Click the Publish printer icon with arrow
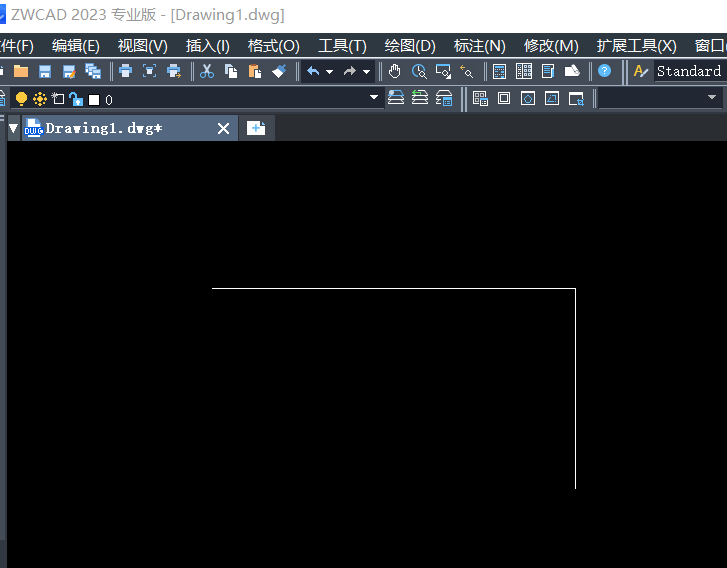Image resolution: width=727 pixels, height=568 pixels. point(174,71)
